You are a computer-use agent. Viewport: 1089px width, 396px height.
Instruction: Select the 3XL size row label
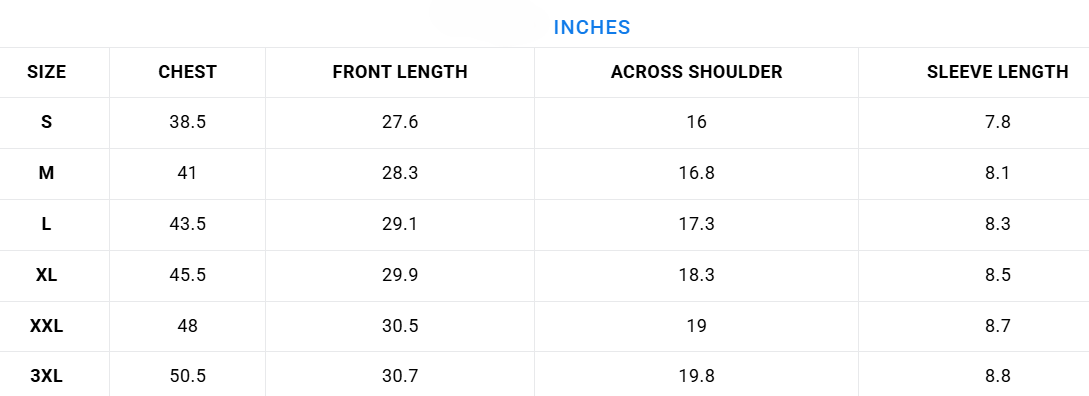coord(47,376)
